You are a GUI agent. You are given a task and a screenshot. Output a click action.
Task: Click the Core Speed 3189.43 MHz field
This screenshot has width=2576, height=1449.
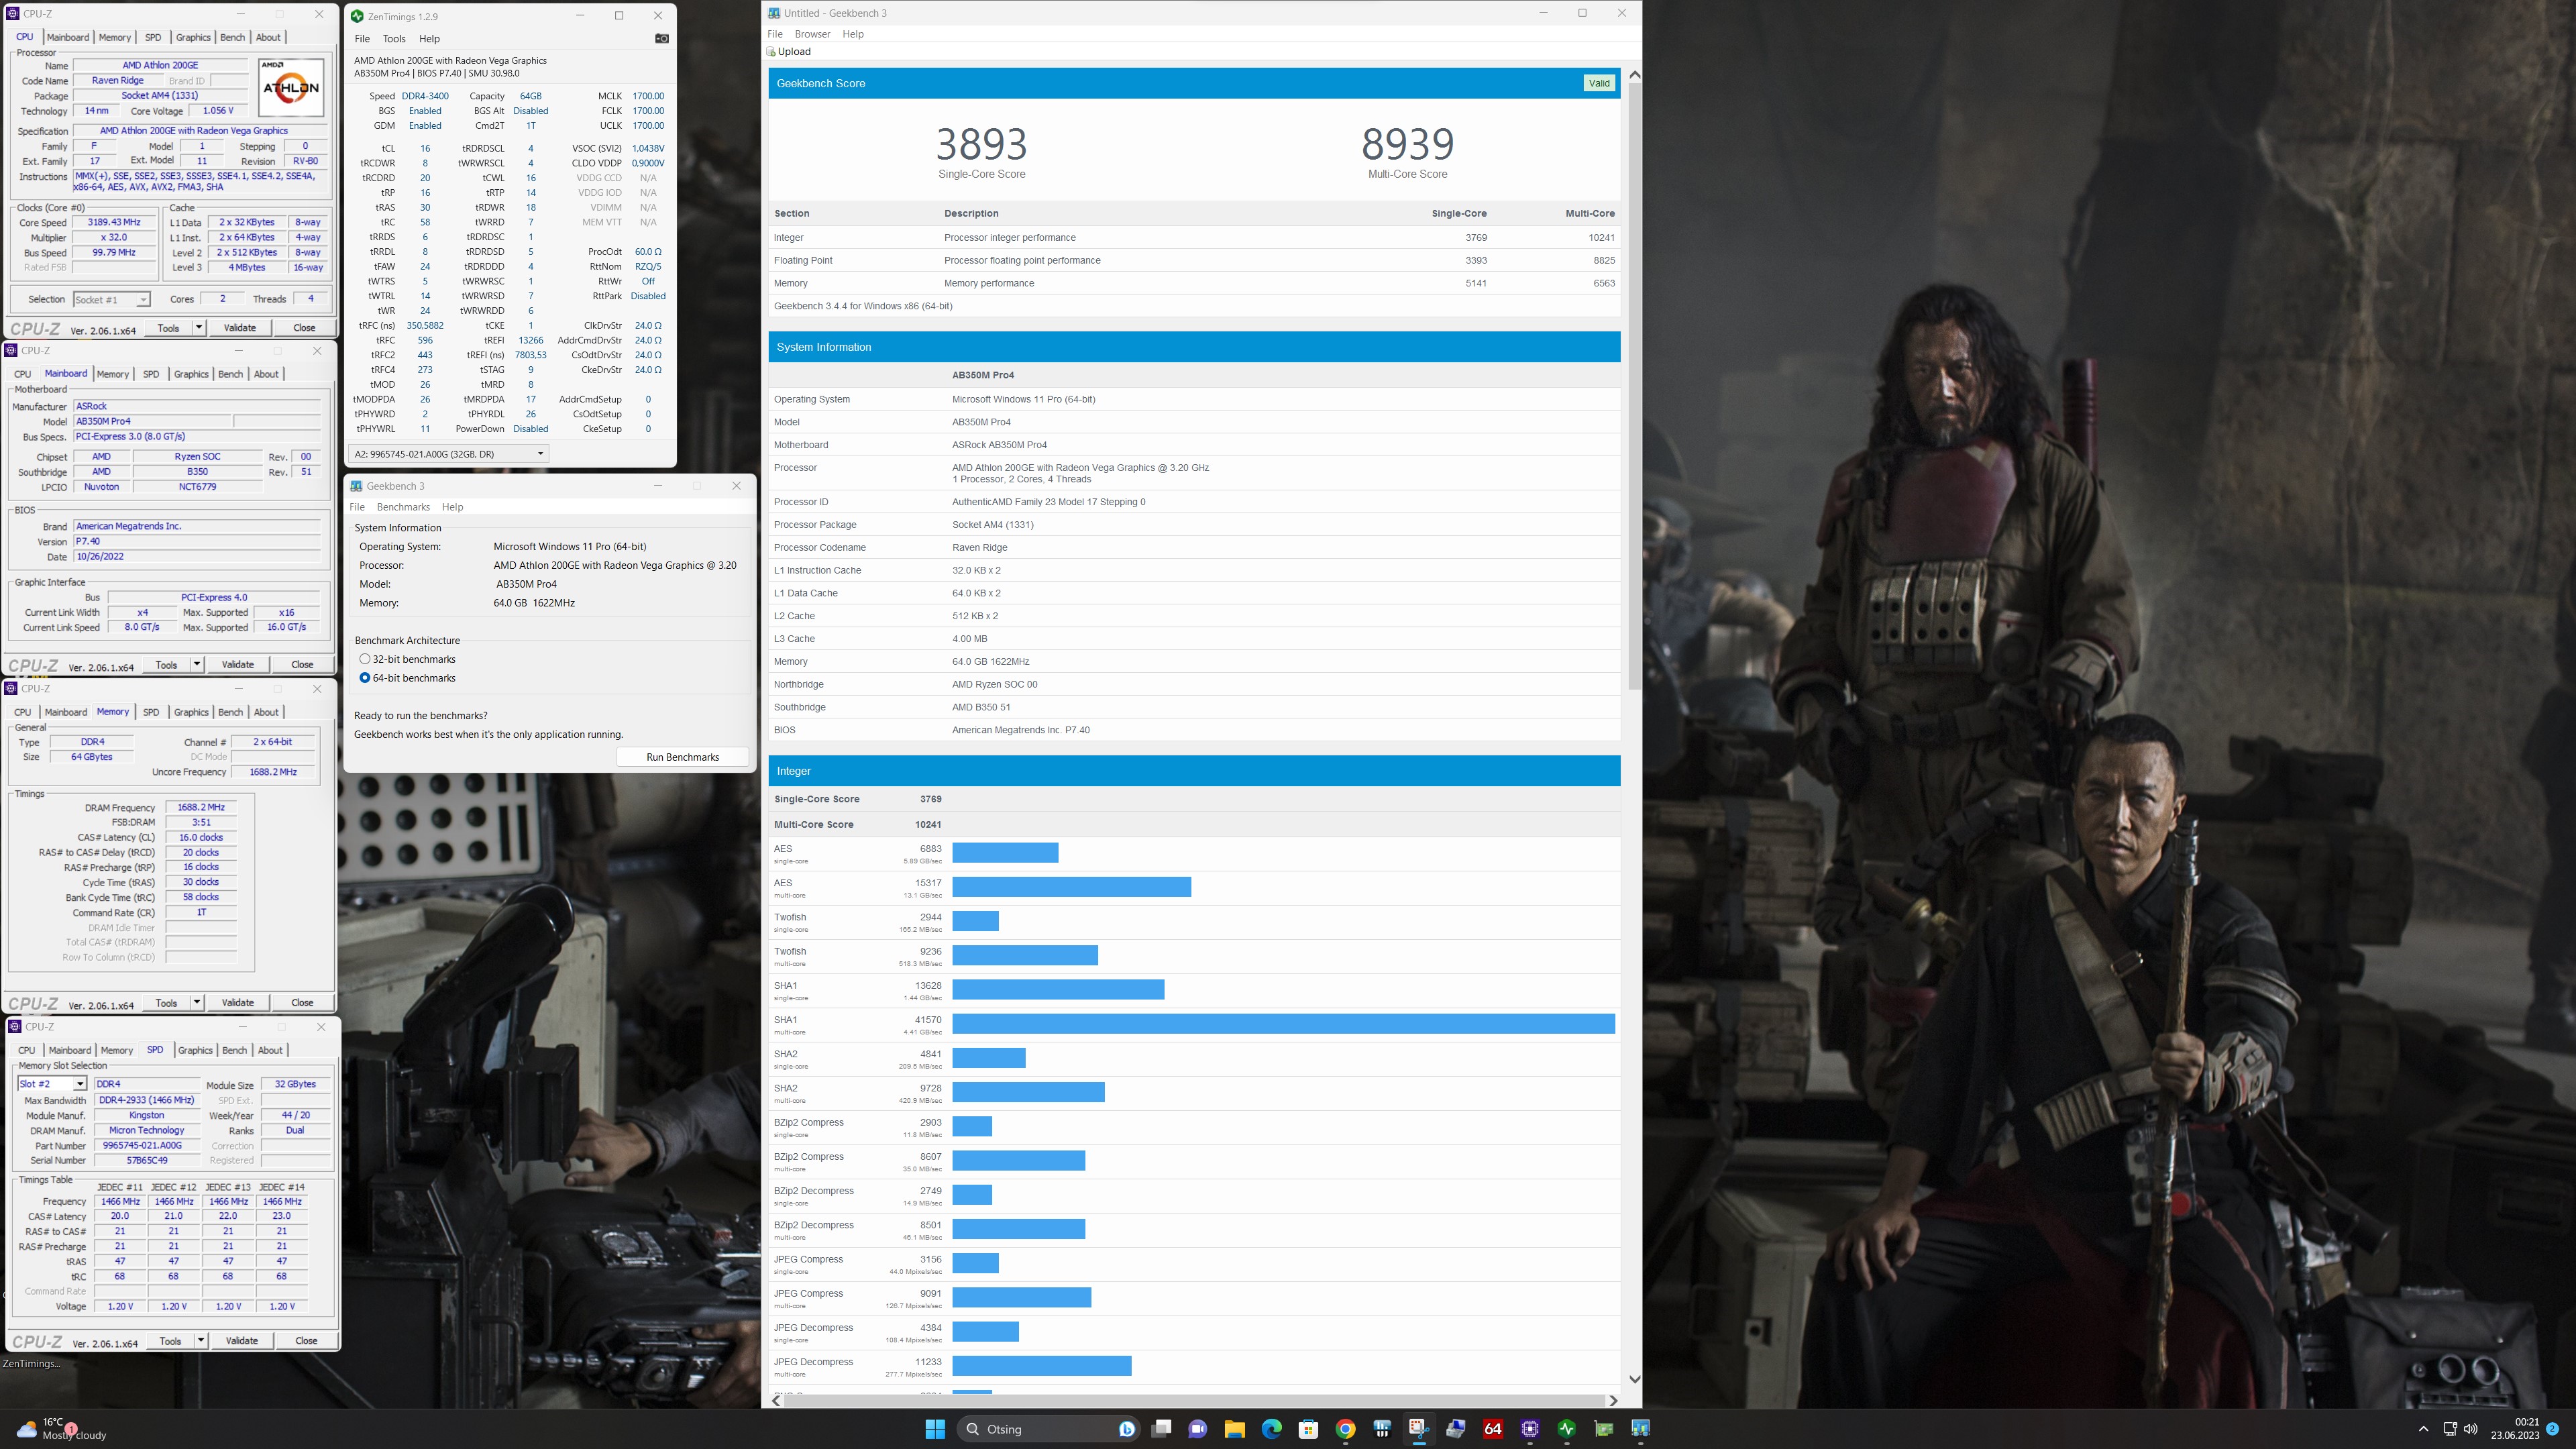point(114,223)
